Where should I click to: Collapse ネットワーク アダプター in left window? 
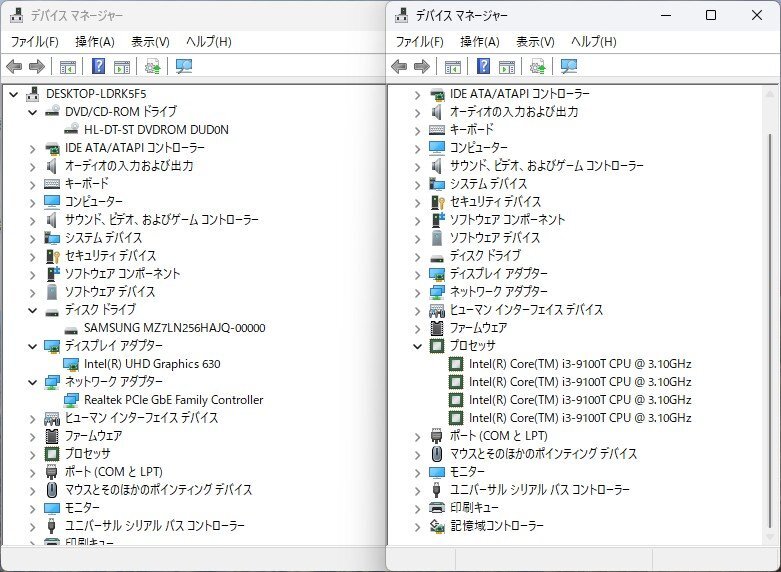pos(32,382)
